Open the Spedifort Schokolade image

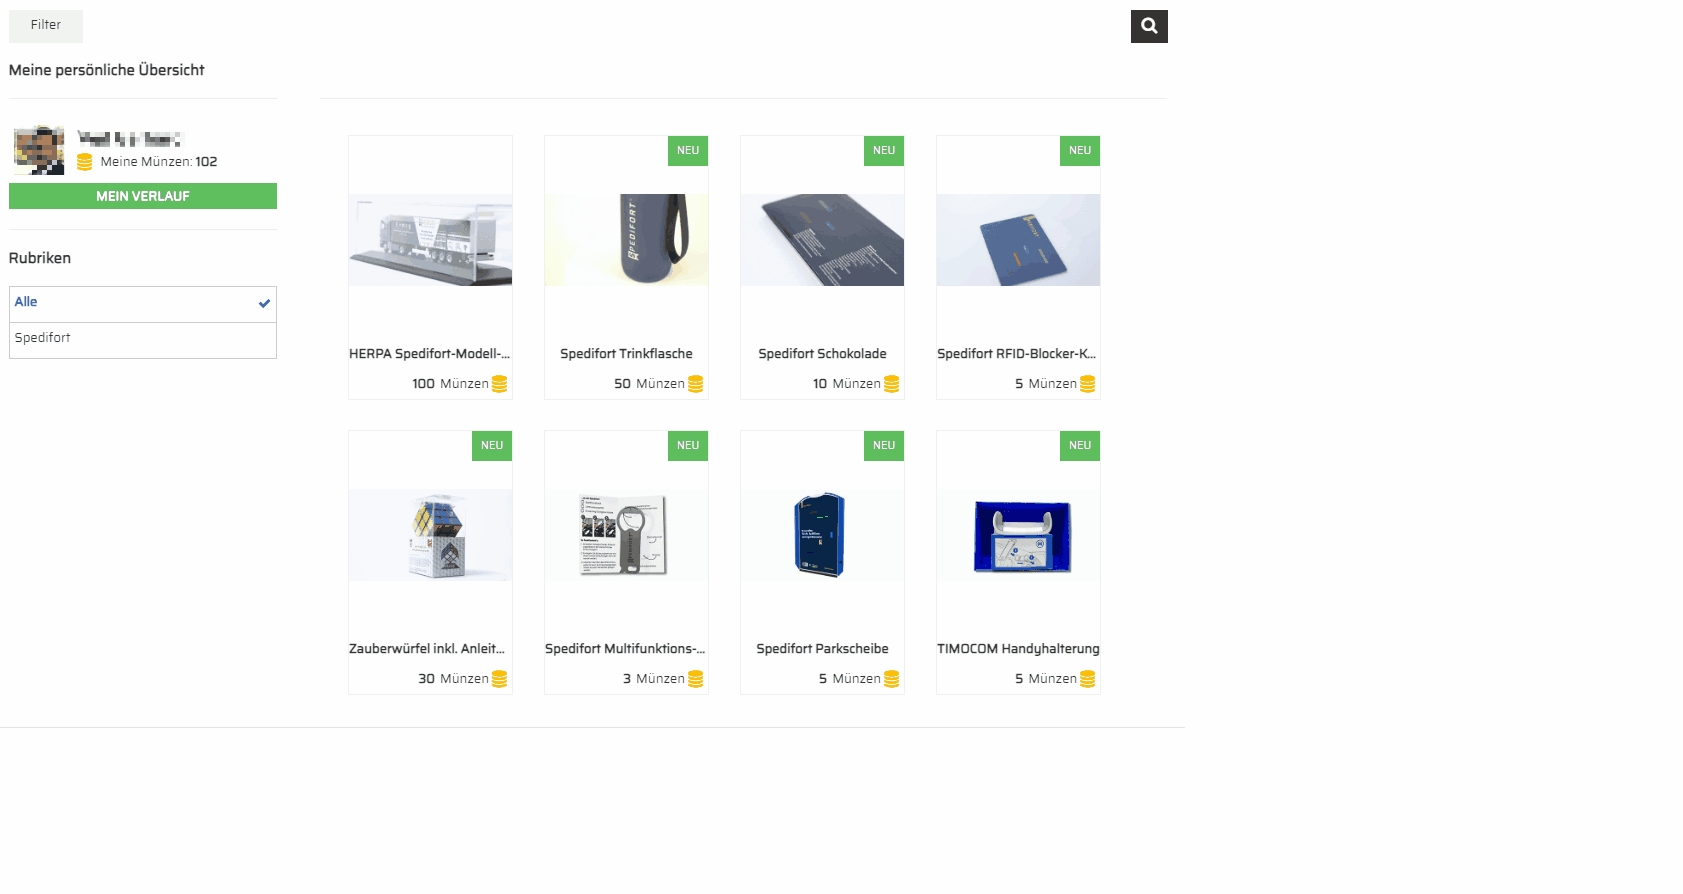pos(822,240)
